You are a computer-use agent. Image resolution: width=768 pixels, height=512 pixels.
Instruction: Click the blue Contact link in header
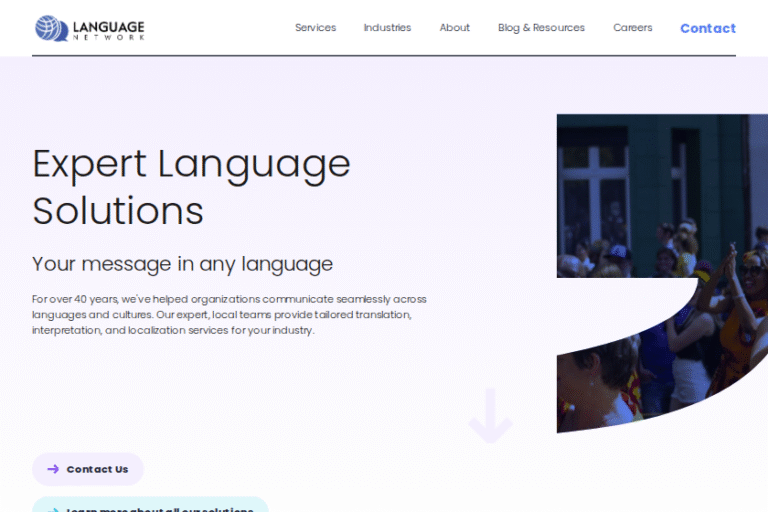coord(707,28)
